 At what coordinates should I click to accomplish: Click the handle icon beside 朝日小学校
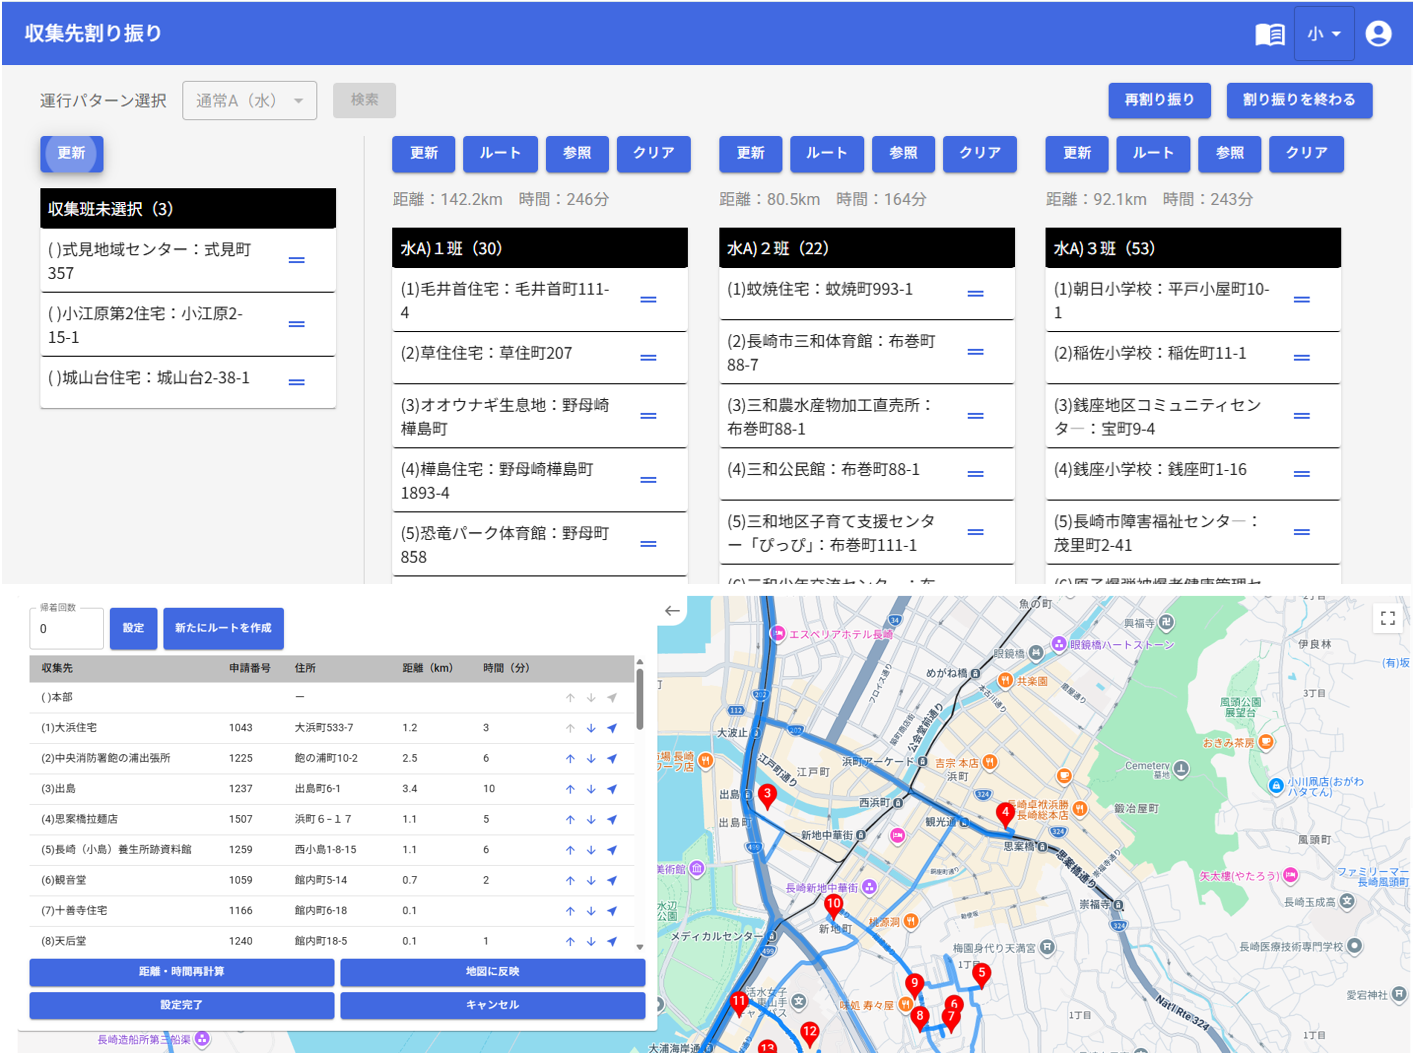(x=1302, y=300)
